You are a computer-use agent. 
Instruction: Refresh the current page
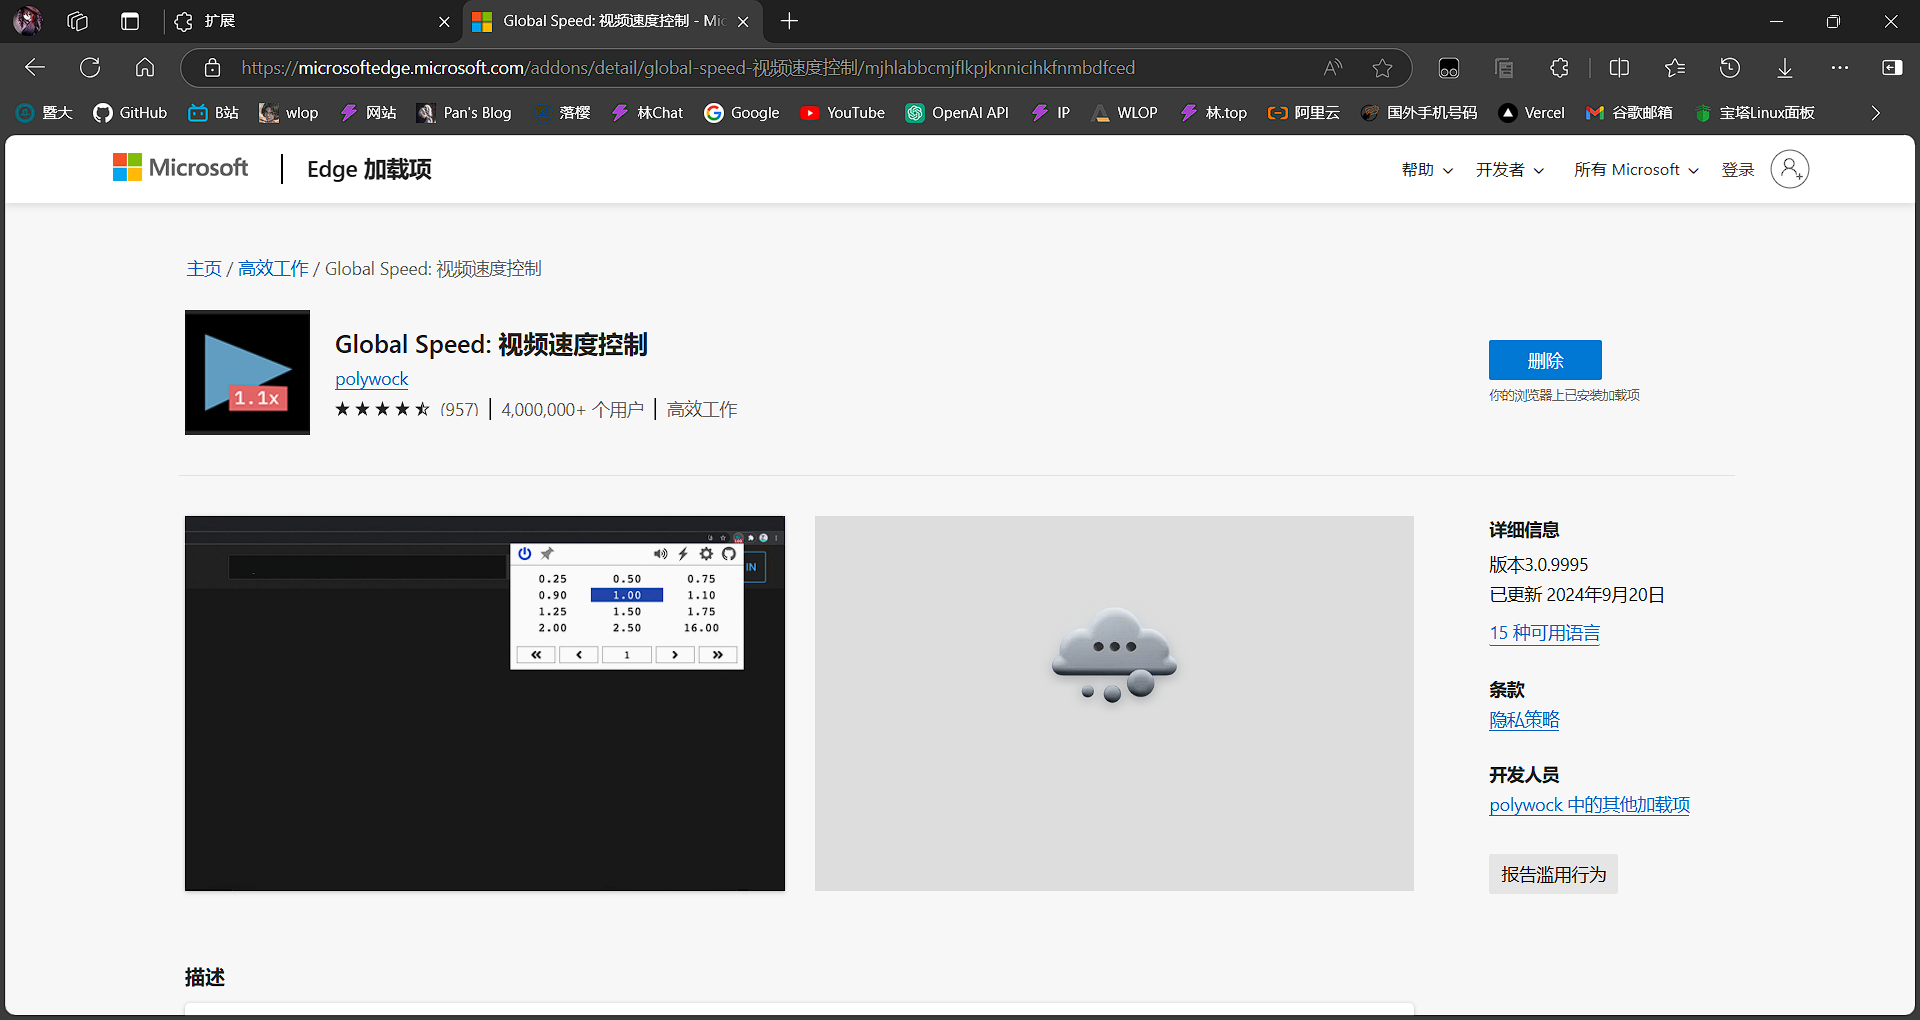[90, 68]
